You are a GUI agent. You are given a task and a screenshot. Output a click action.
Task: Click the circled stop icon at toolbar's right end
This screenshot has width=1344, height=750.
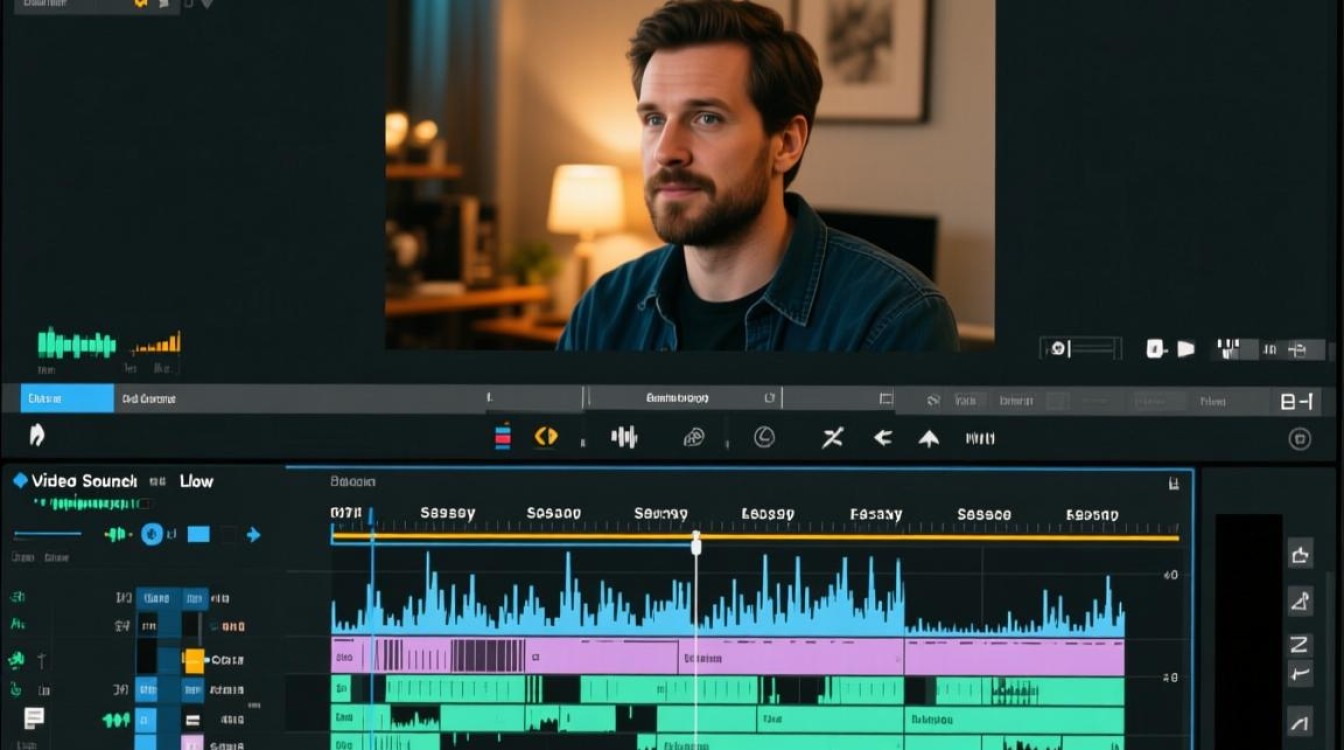[x=1299, y=438]
